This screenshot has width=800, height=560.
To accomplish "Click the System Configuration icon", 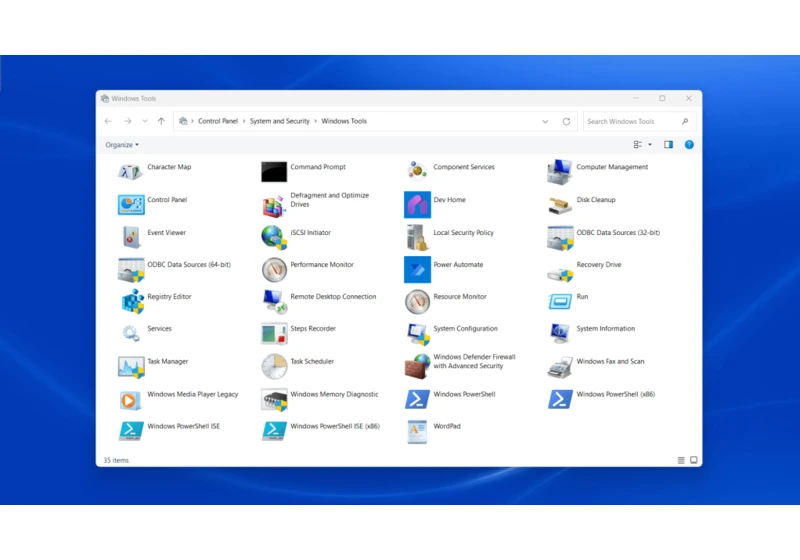I will (417, 334).
